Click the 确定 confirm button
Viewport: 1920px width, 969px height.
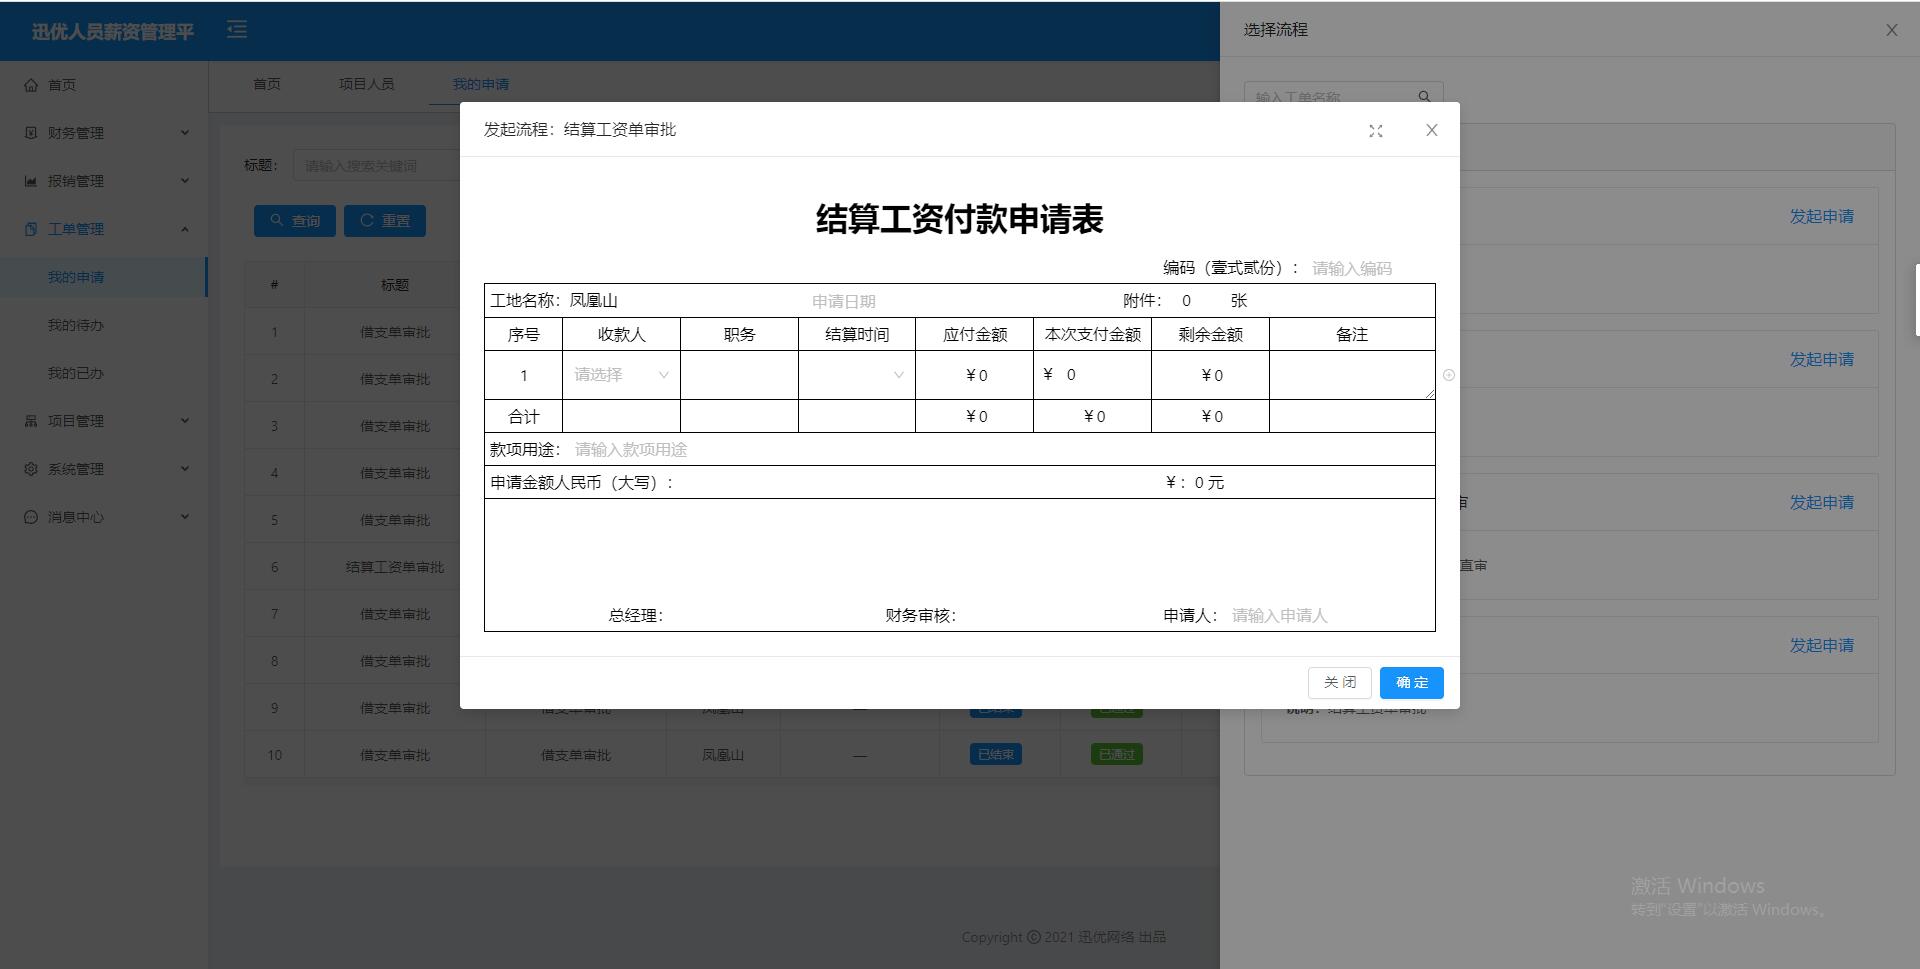[1411, 682]
